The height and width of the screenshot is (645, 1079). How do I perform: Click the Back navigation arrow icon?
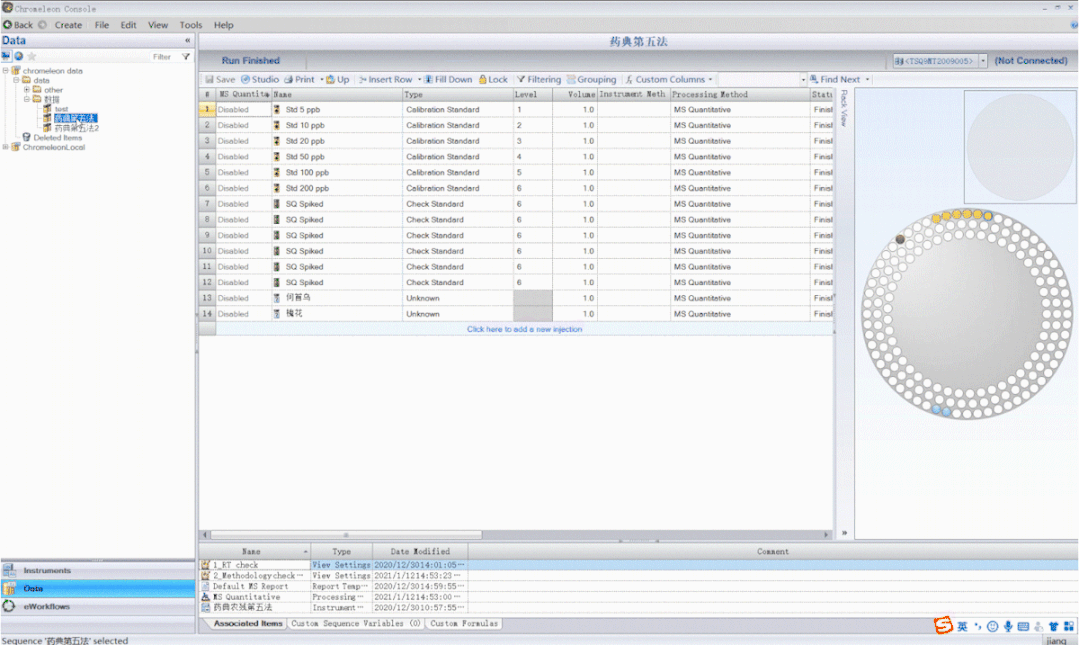(7, 25)
